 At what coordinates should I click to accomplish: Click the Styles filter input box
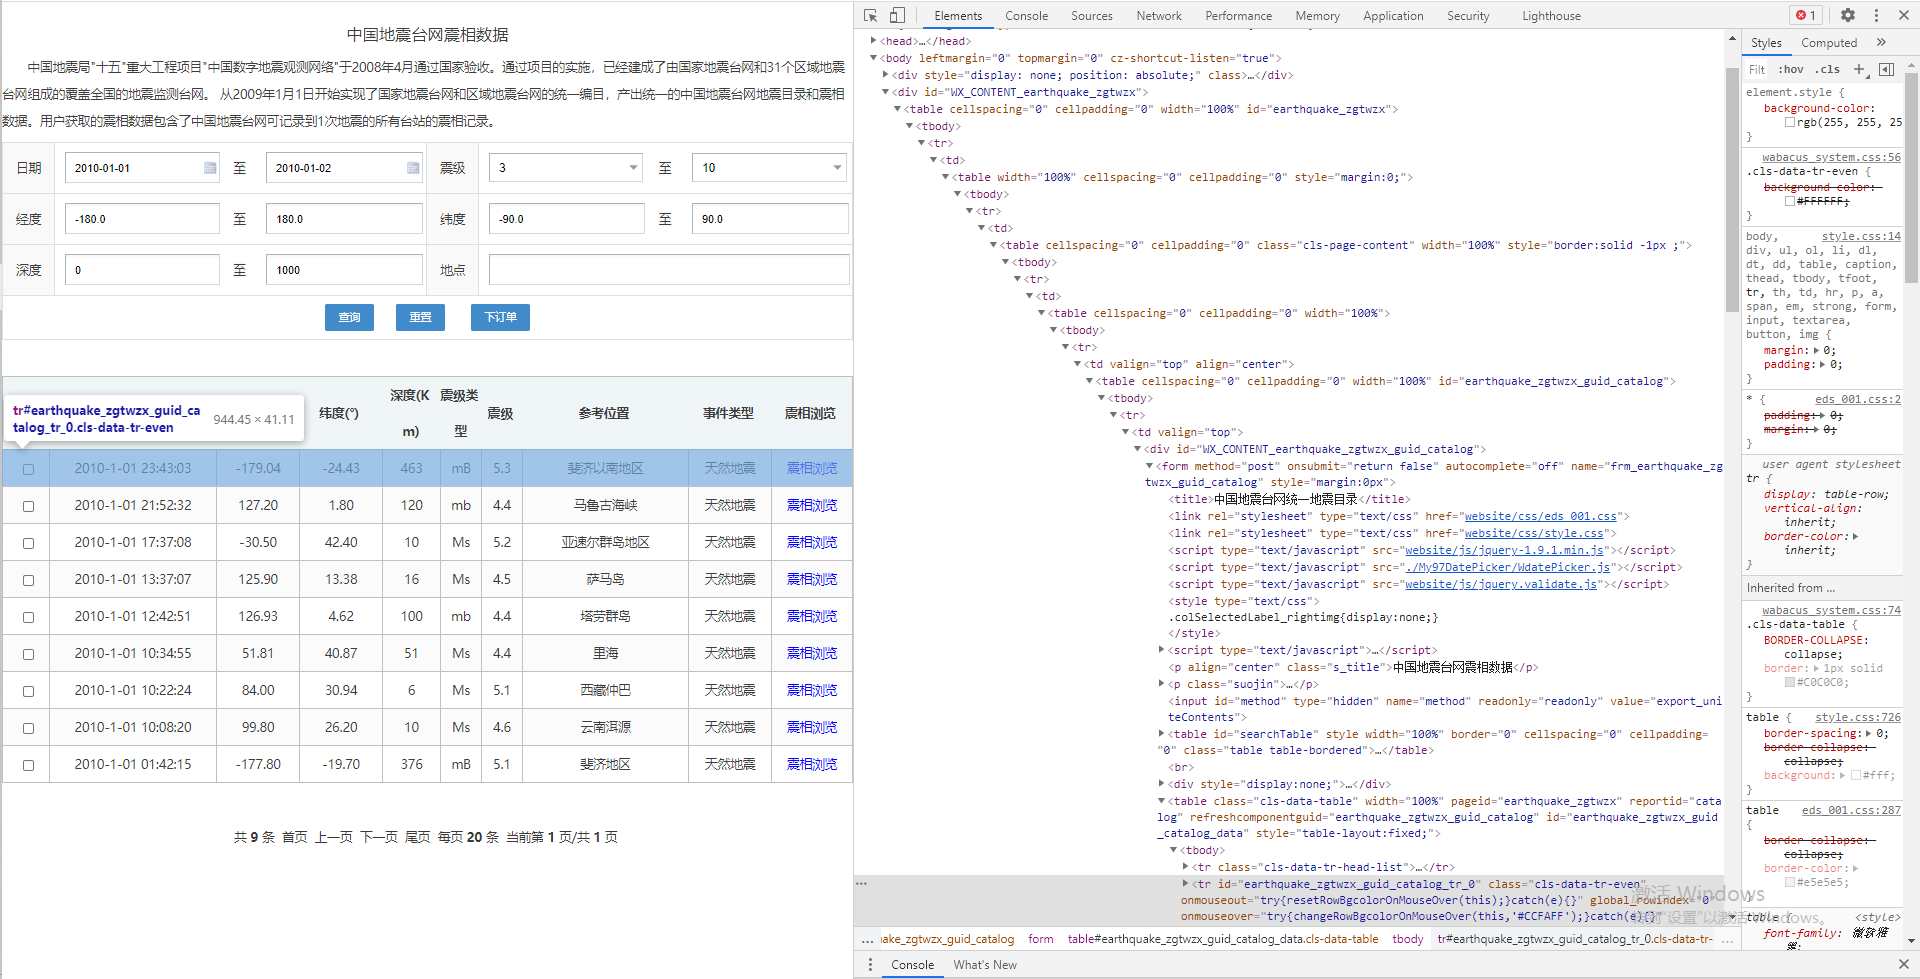point(1758,69)
